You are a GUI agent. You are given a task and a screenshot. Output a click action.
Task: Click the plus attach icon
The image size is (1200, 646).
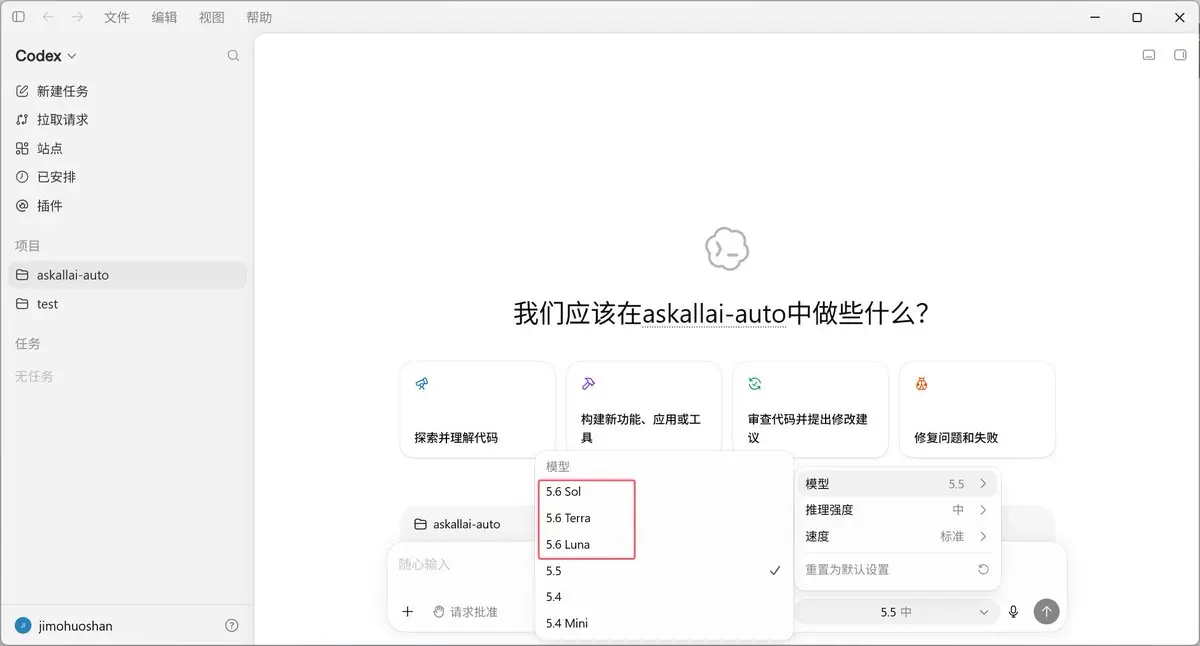tap(408, 612)
